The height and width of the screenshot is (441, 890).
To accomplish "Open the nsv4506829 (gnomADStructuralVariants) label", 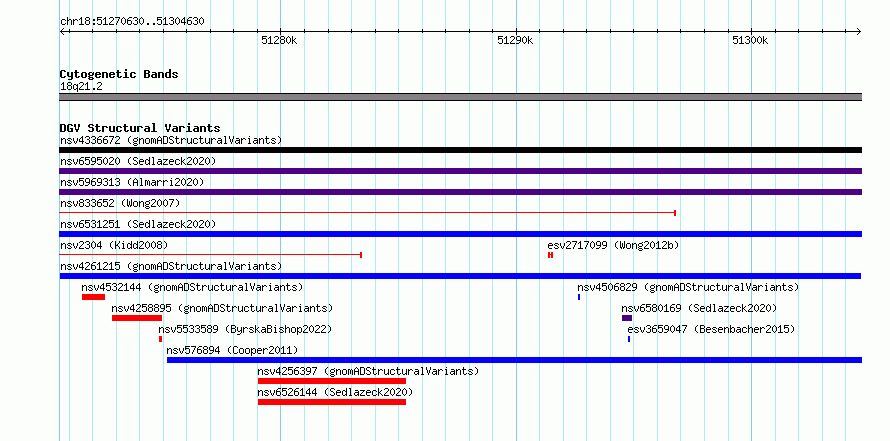I will (688, 287).
